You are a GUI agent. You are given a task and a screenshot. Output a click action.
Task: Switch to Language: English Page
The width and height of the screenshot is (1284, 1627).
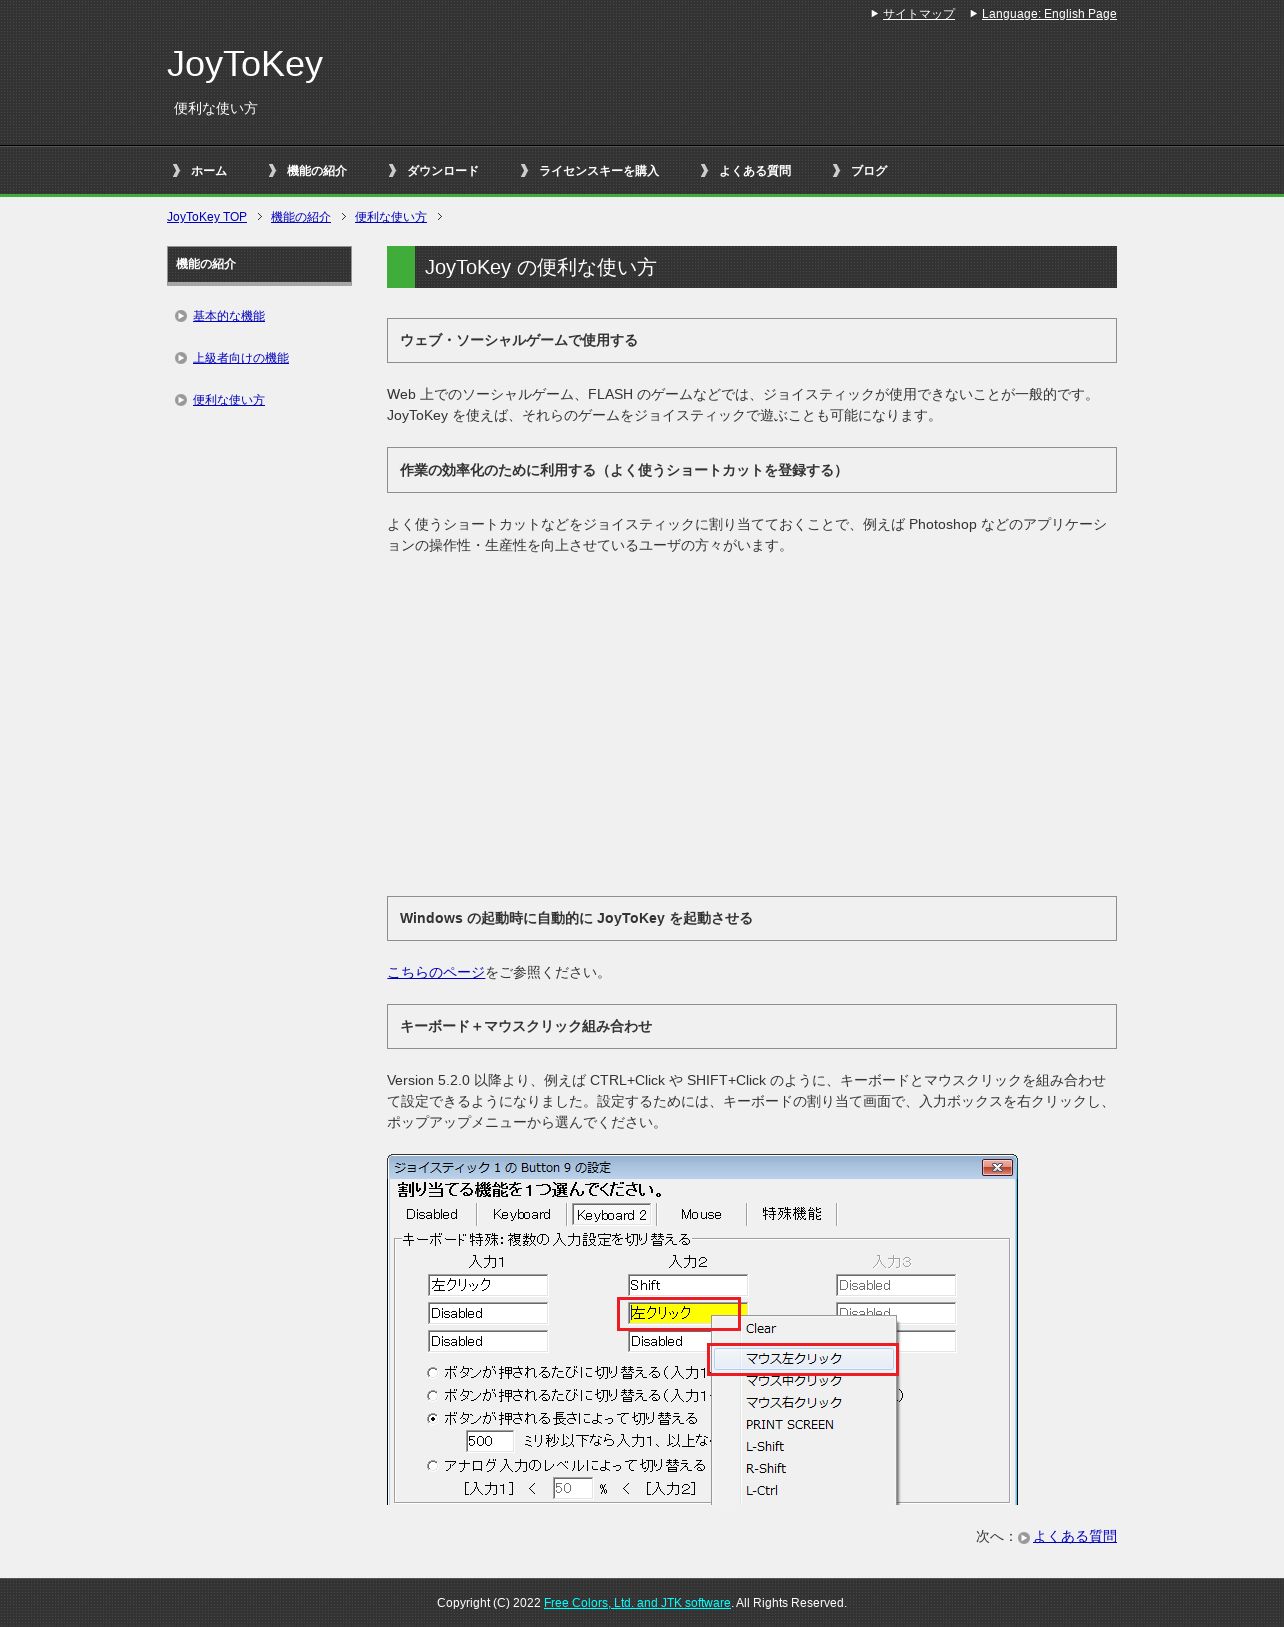click(x=1049, y=14)
